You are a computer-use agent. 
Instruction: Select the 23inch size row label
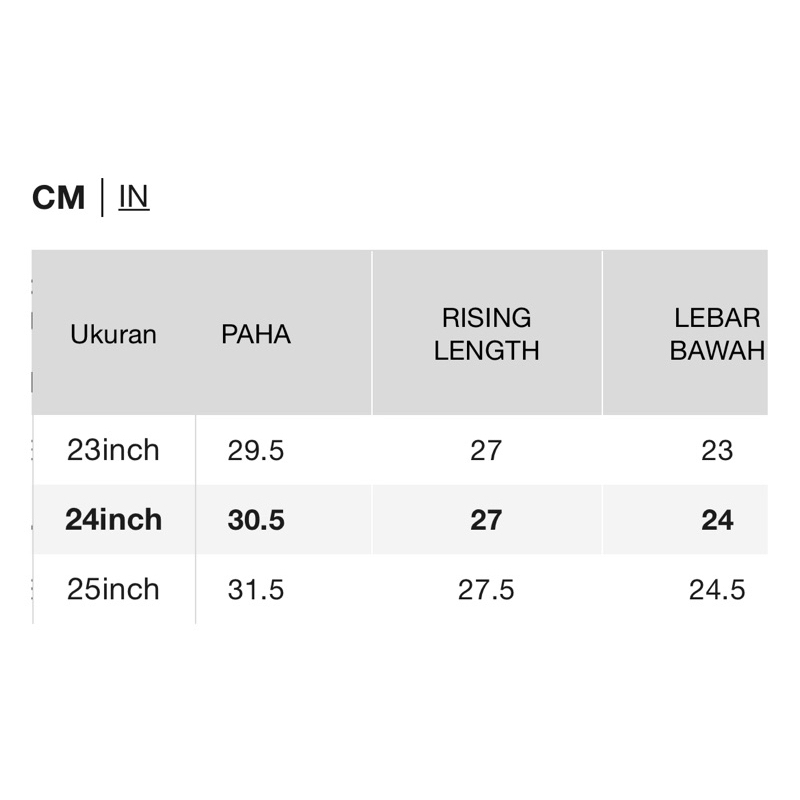point(113,450)
